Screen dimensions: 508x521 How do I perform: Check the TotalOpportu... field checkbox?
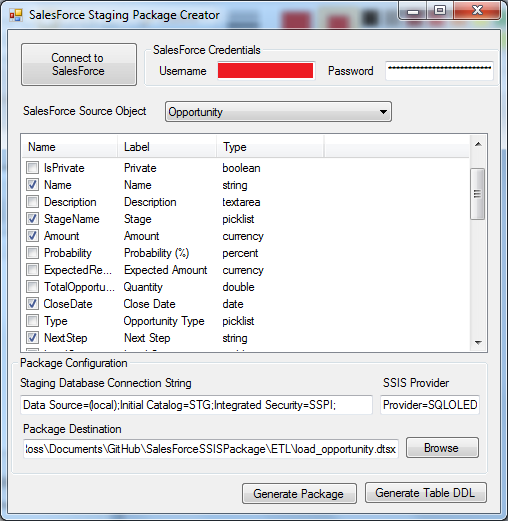[x=32, y=286]
